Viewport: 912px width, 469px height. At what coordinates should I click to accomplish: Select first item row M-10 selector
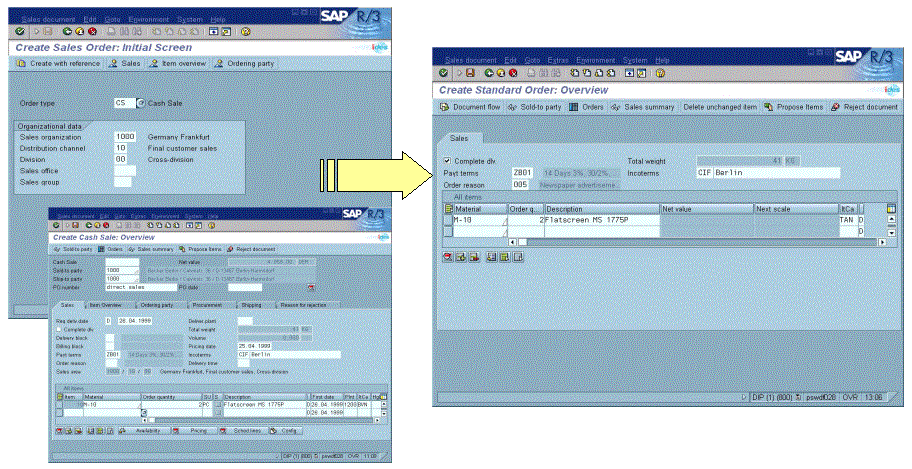446,220
